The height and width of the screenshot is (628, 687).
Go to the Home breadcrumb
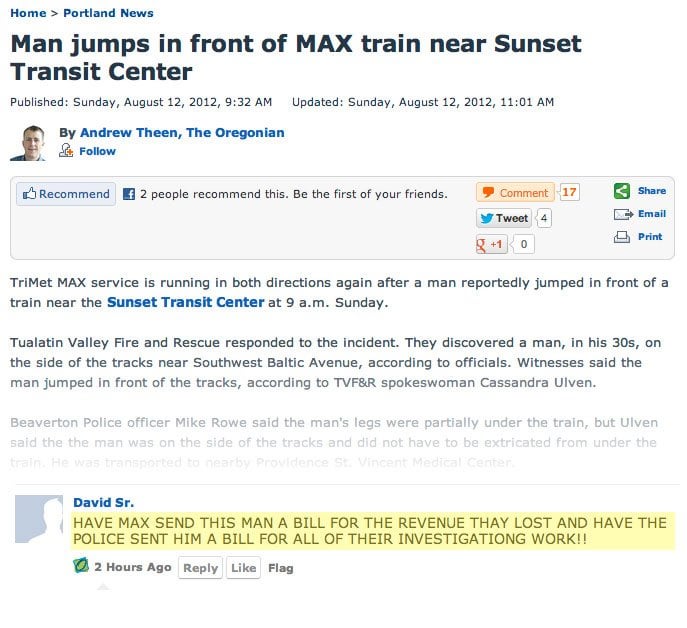[28, 13]
